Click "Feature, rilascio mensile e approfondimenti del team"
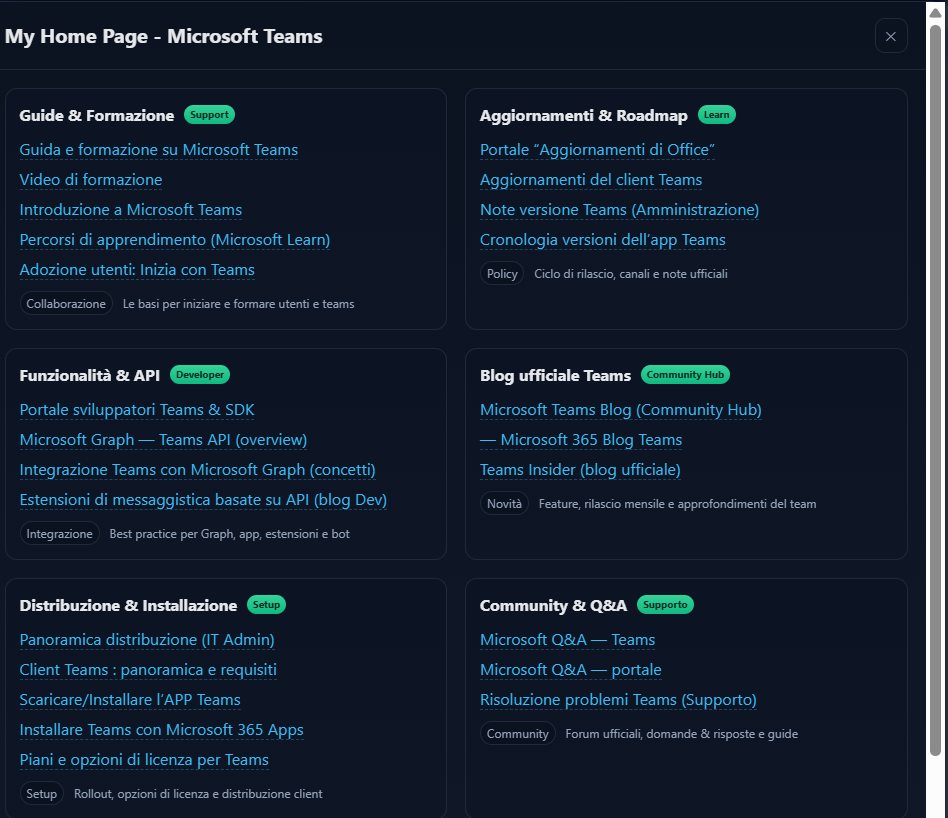 click(677, 504)
